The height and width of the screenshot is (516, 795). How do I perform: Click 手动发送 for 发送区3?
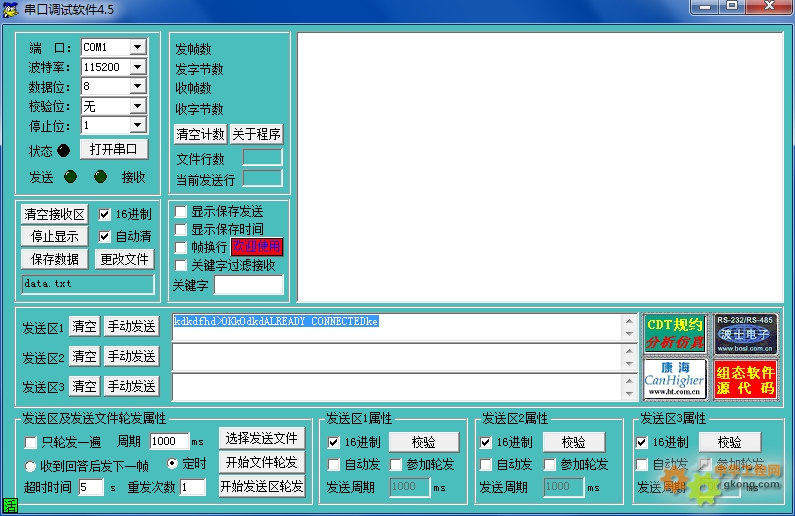point(131,386)
